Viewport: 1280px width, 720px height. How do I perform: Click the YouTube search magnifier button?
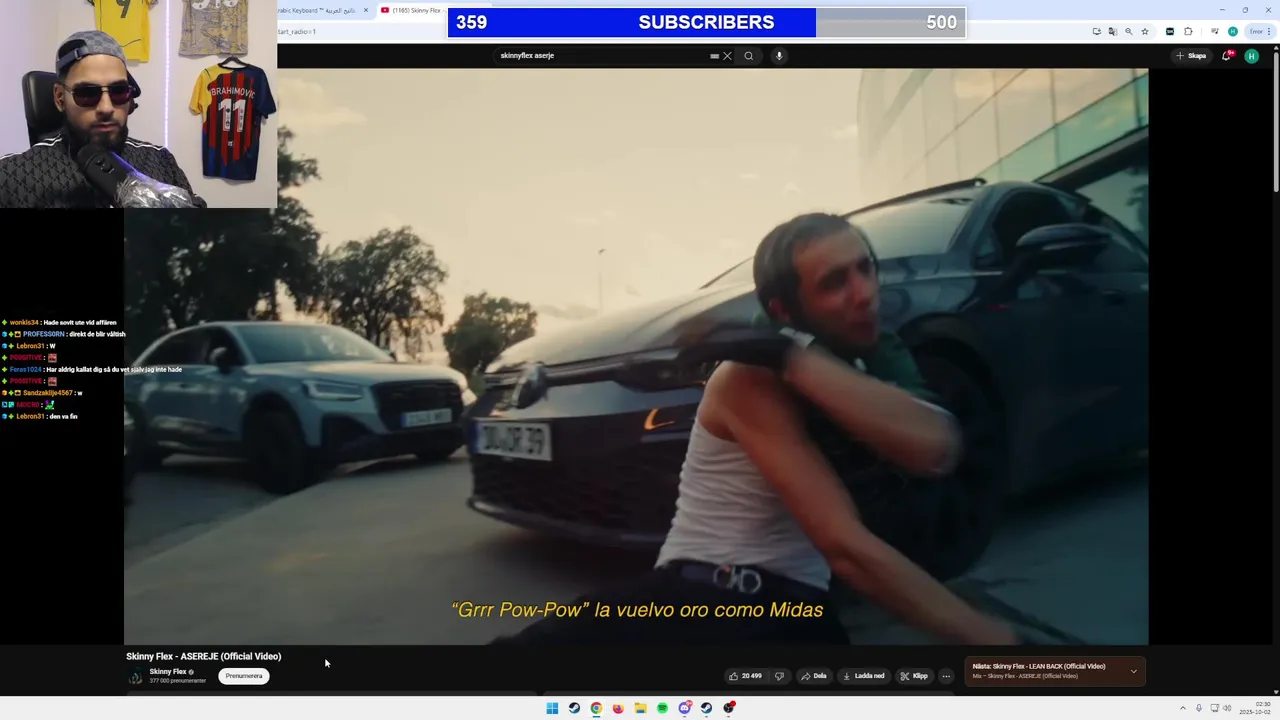click(x=748, y=56)
